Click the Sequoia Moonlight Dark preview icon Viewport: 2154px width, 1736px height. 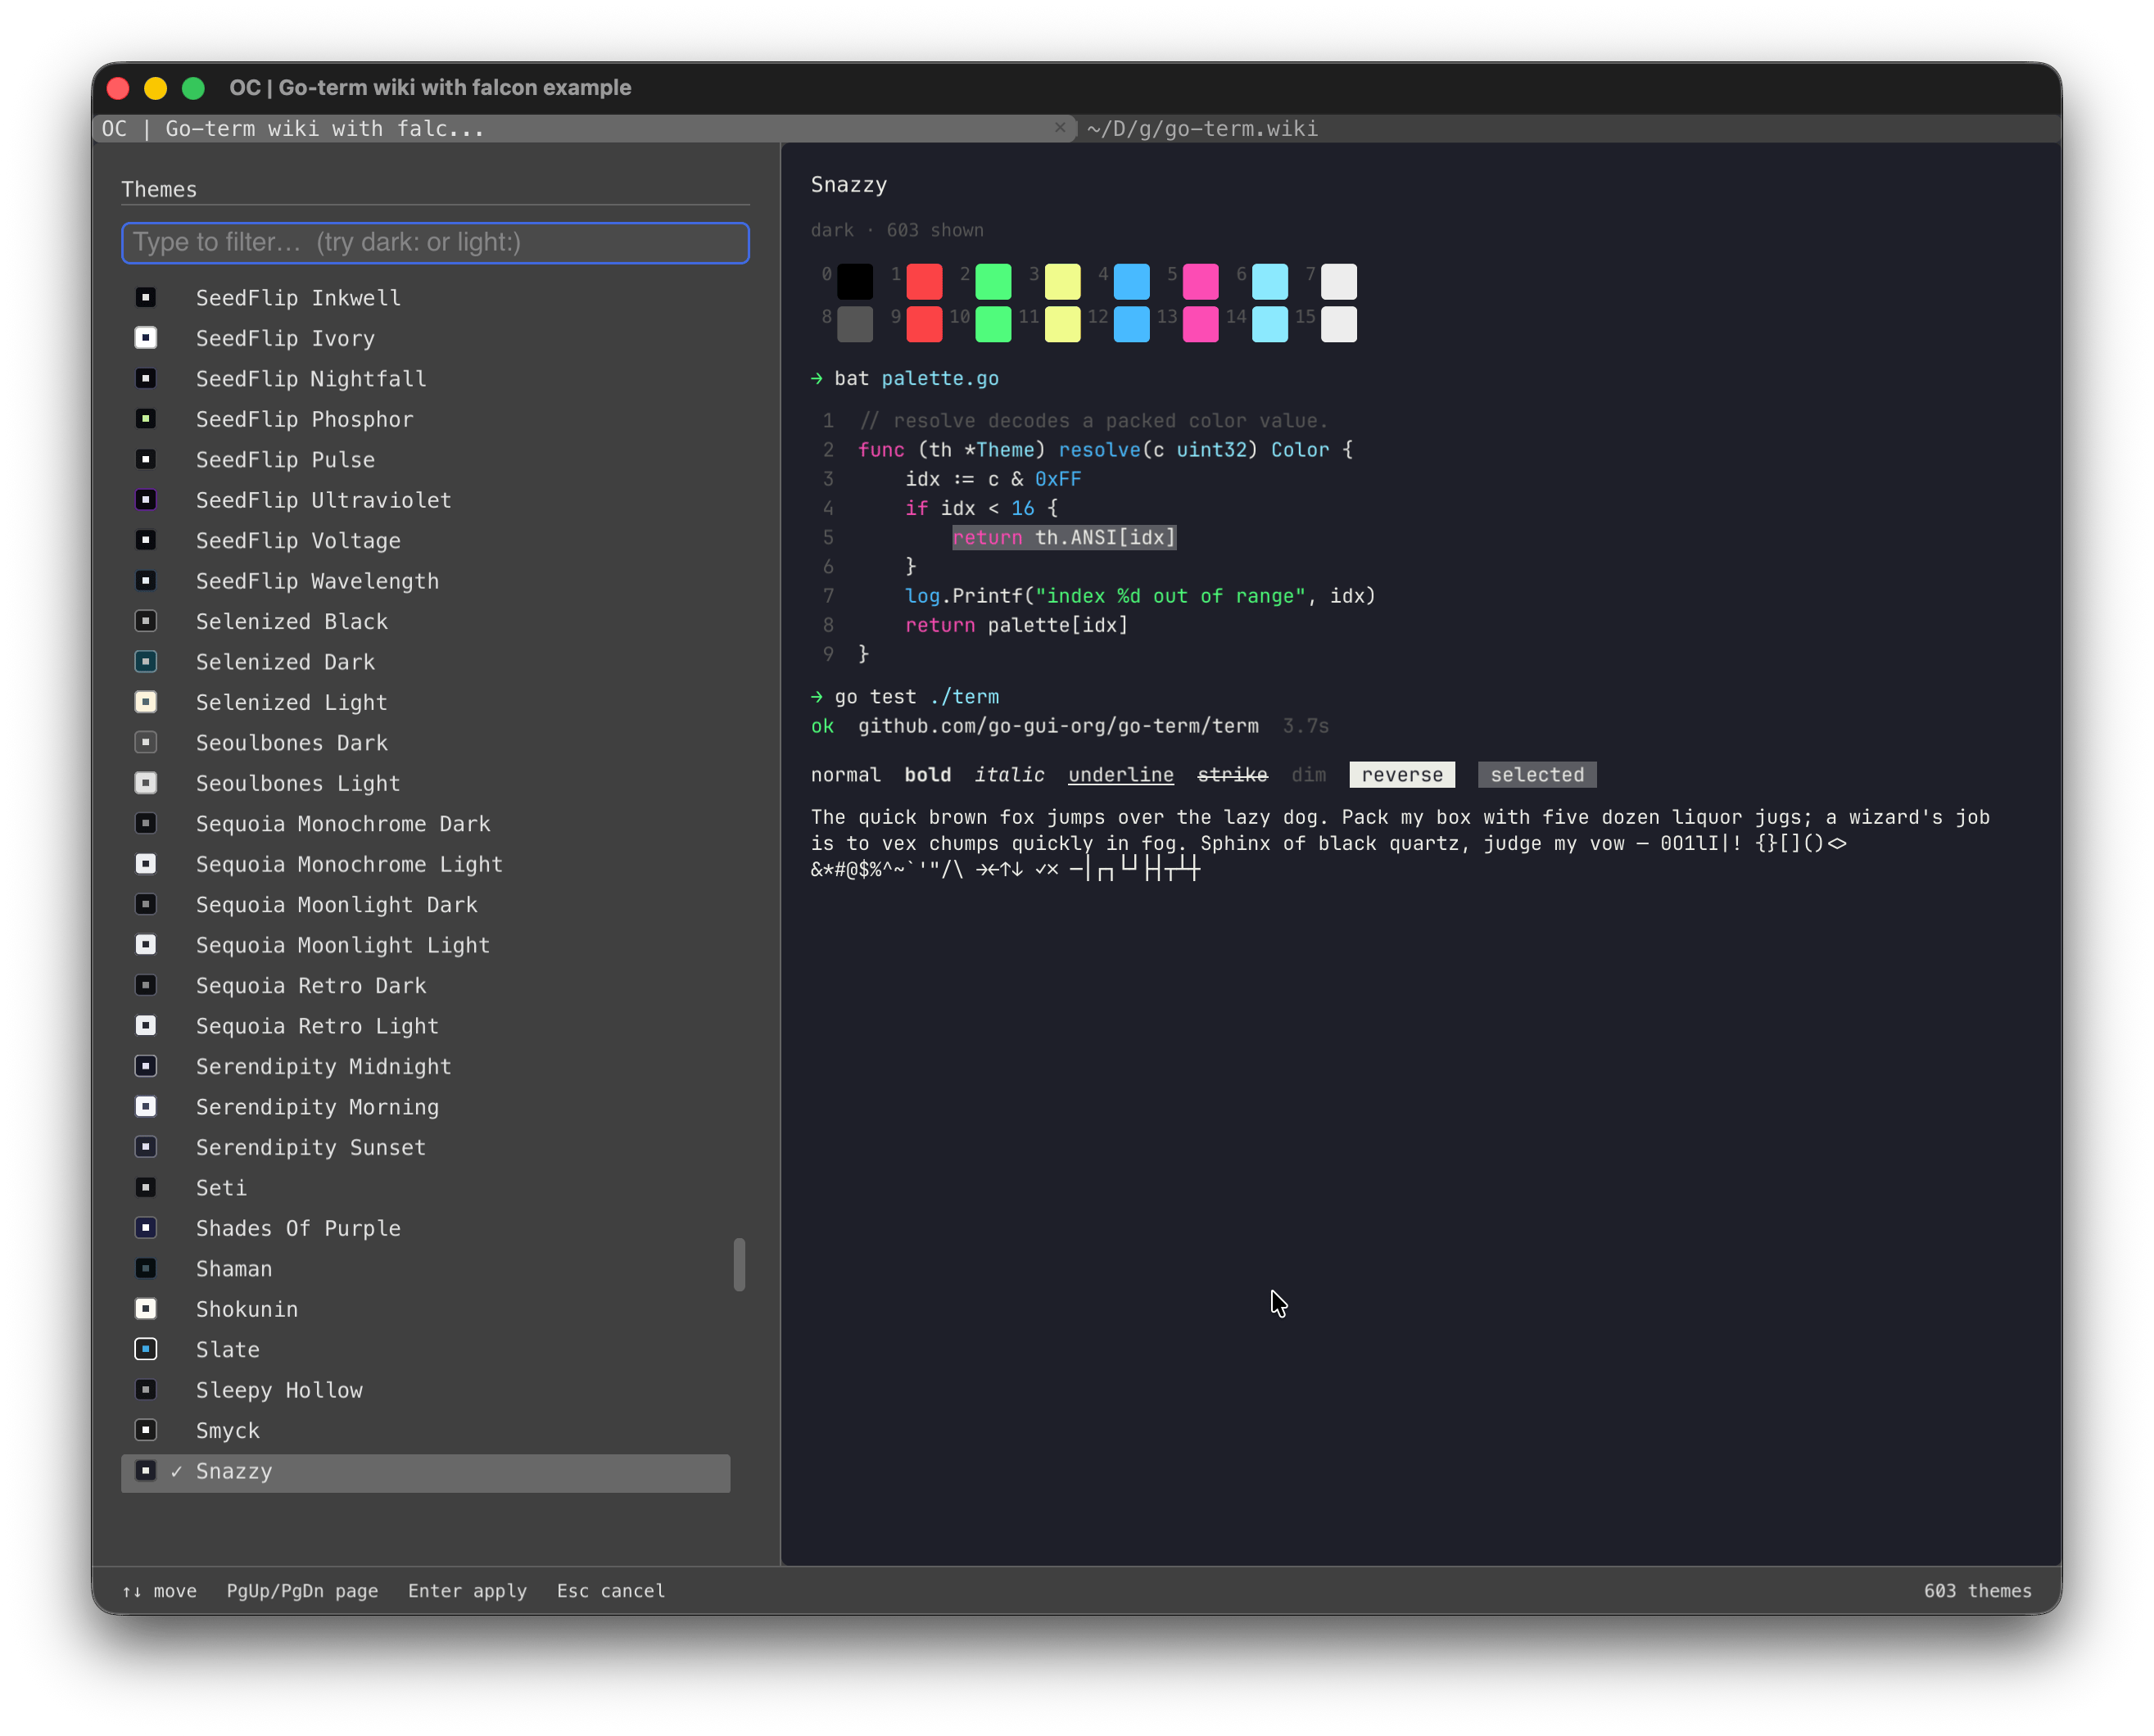[x=146, y=905]
